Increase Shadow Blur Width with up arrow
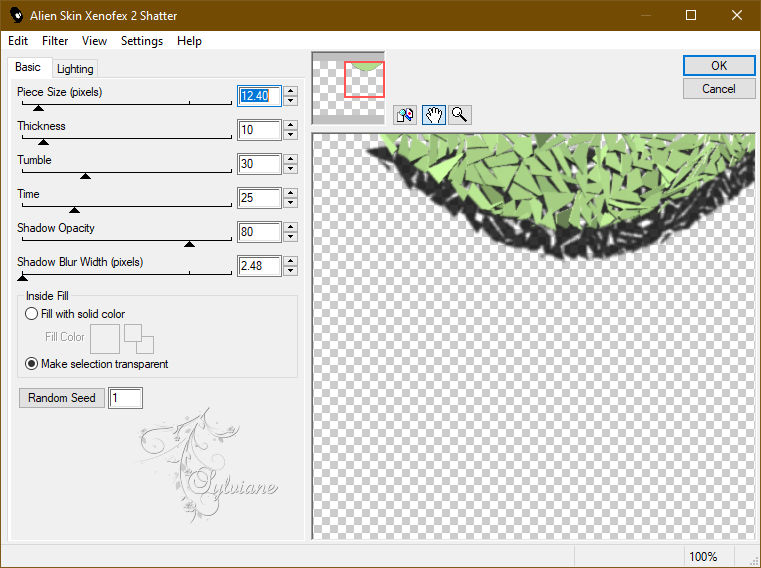 click(290, 261)
